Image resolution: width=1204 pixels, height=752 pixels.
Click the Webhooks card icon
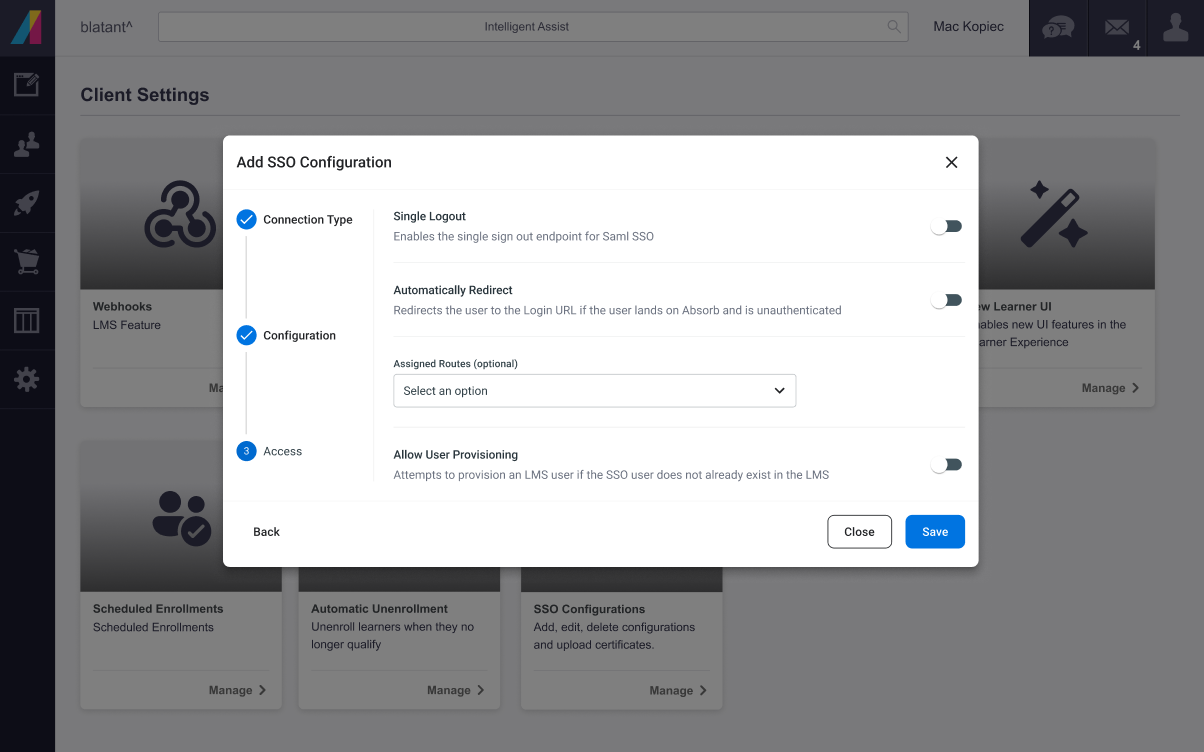click(181, 214)
